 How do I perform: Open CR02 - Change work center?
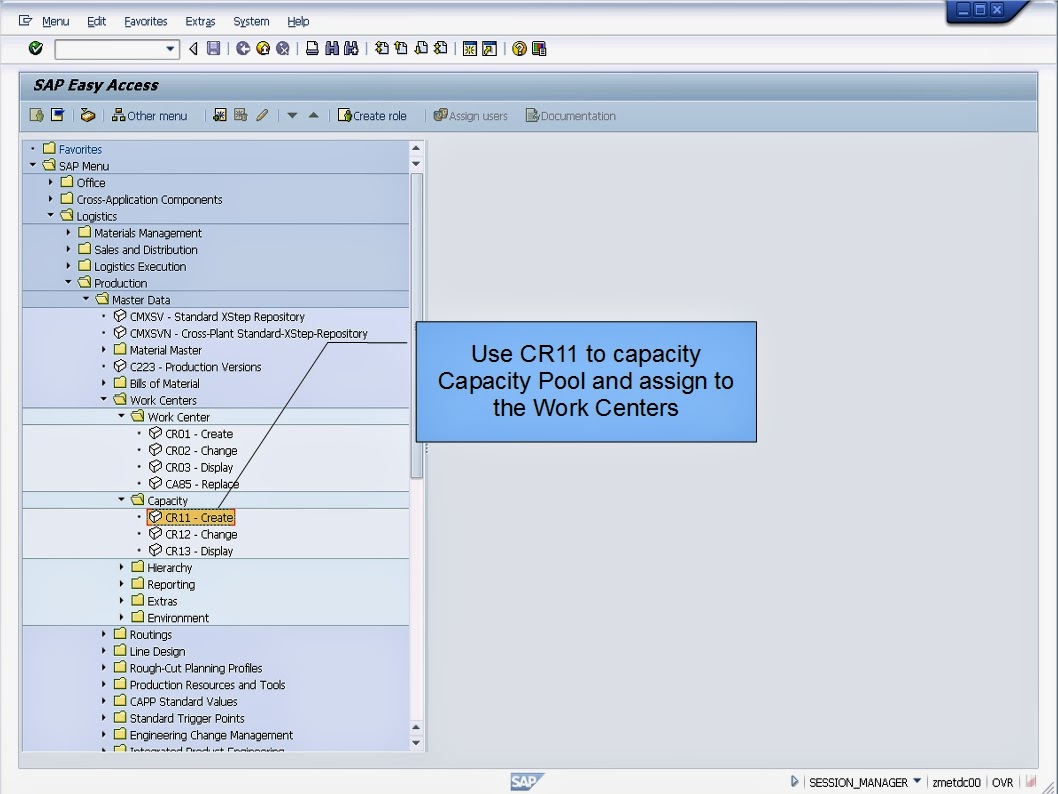tap(196, 450)
